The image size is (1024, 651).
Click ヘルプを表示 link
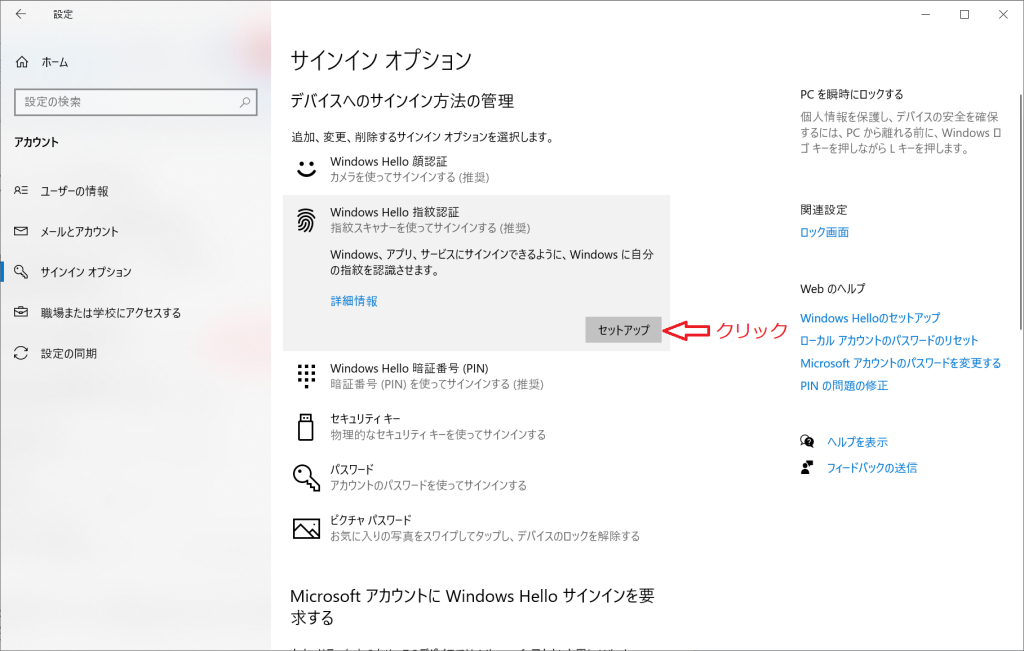tap(857, 442)
